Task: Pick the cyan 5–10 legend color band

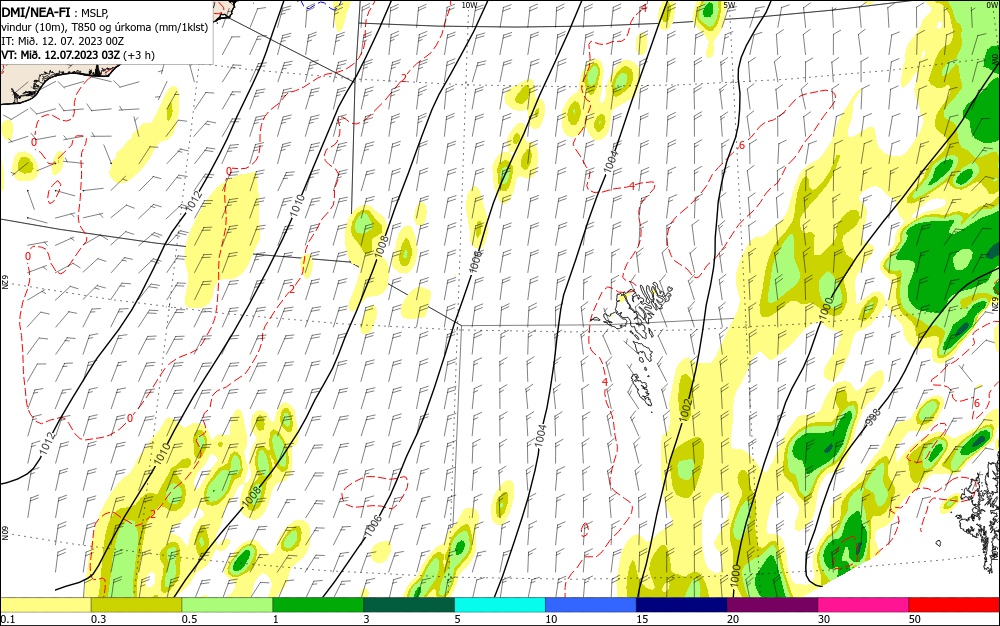Action: pos(500,605)
